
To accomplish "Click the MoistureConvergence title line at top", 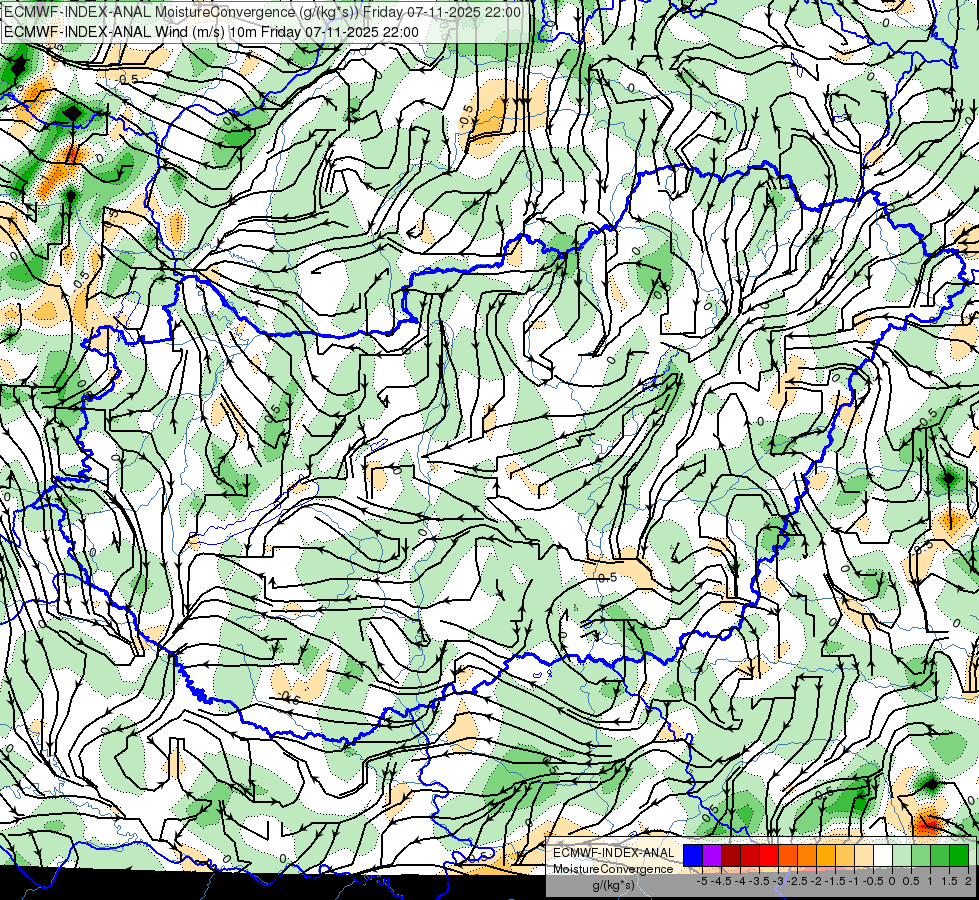I will 262,11.
